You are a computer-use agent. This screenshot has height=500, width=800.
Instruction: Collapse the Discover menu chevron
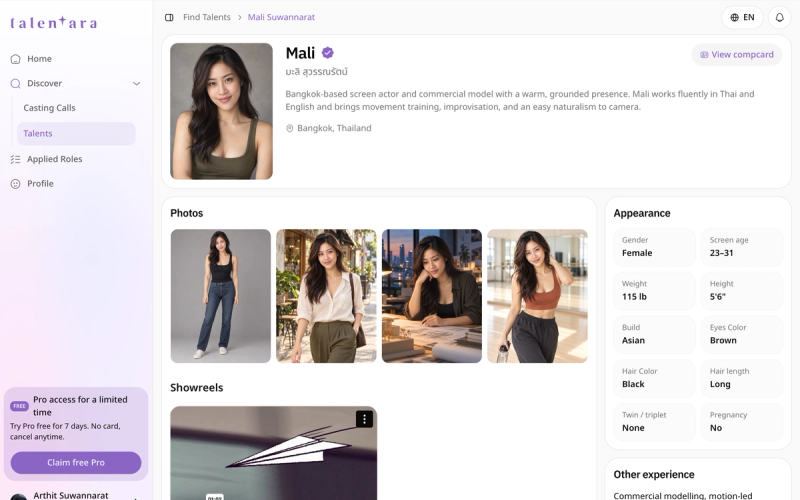(x=137, y=84)
